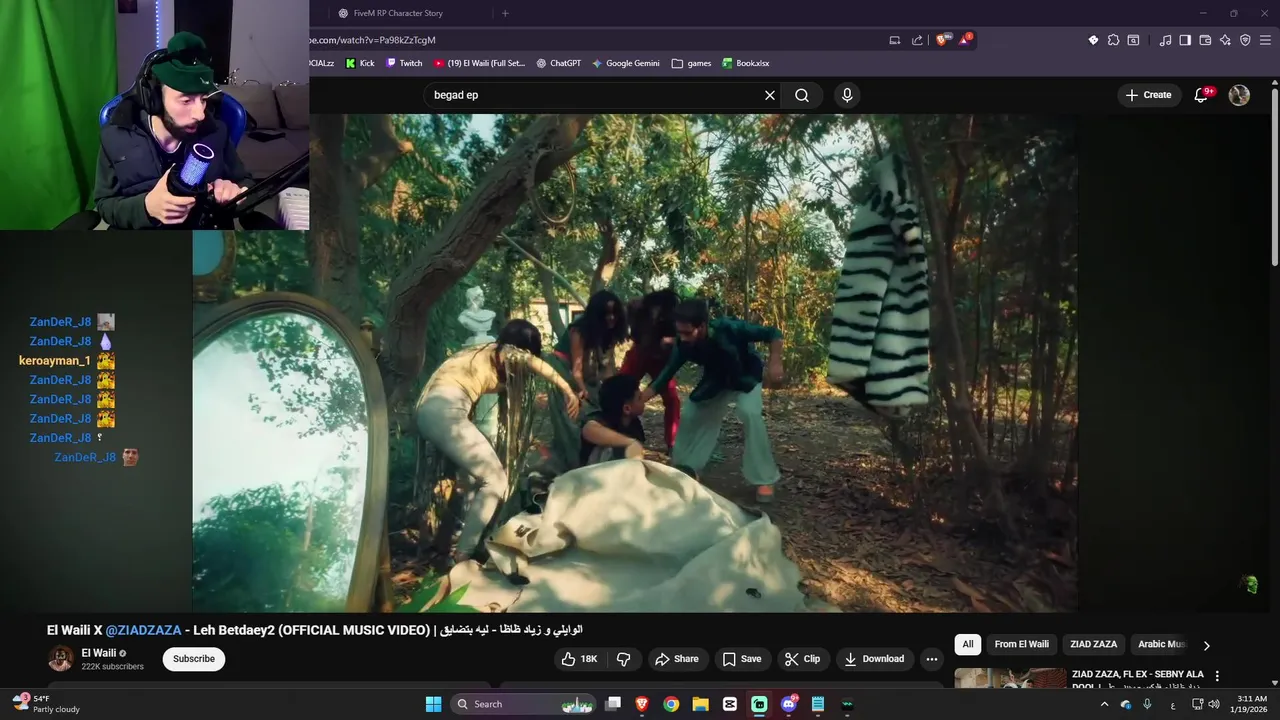1280x720 pixels.
Task: Dislike the video with thumbs-down
Action: point(624,659)
